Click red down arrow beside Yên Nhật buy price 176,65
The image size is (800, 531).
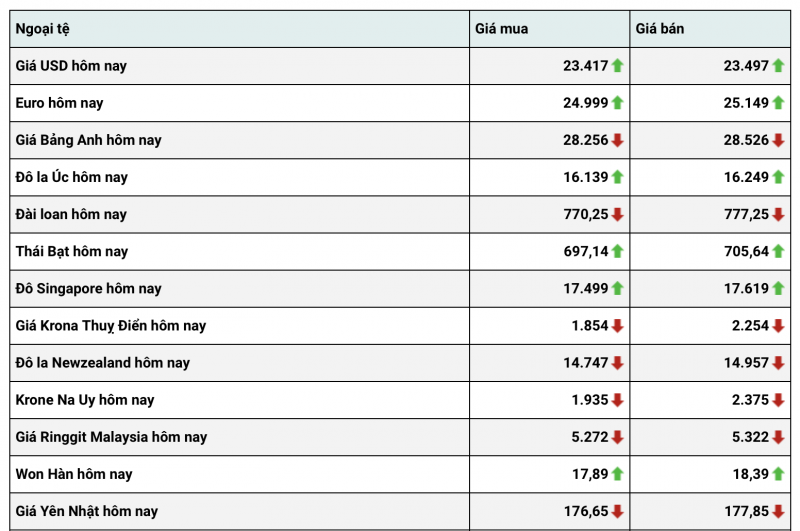tap(617, 511)
